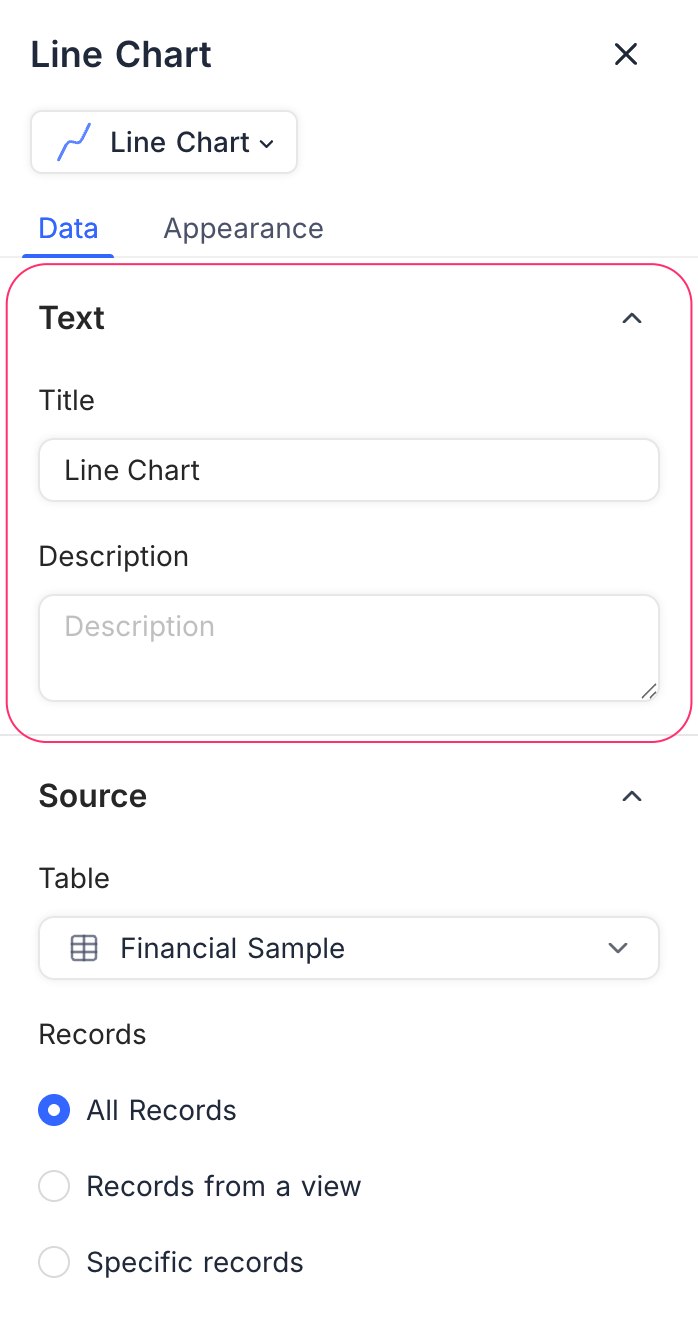The image size is (698, 1332).
Task: Open the chart type dropdown labeled Line Chart
Action: (x=163, y=142)
